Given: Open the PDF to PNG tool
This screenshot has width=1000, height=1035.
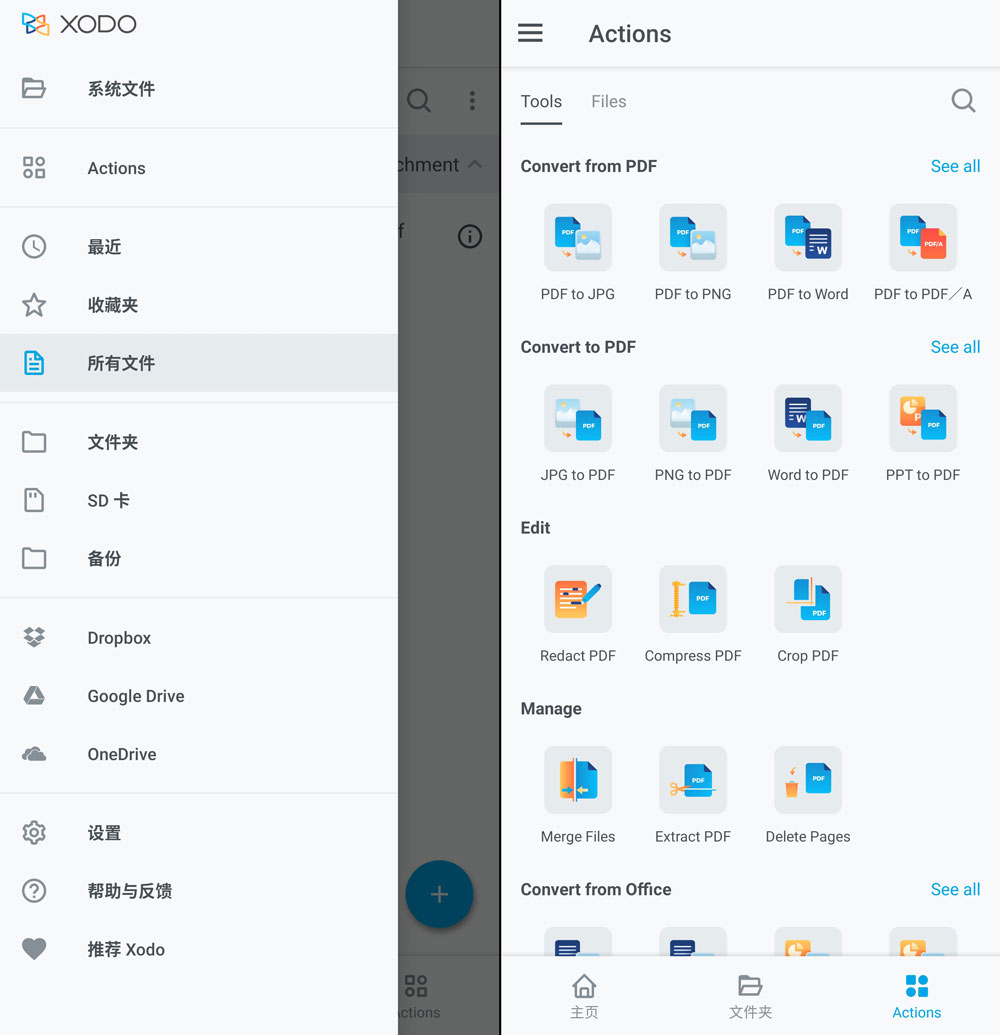Looking at the screenshot, I should 692,253.
